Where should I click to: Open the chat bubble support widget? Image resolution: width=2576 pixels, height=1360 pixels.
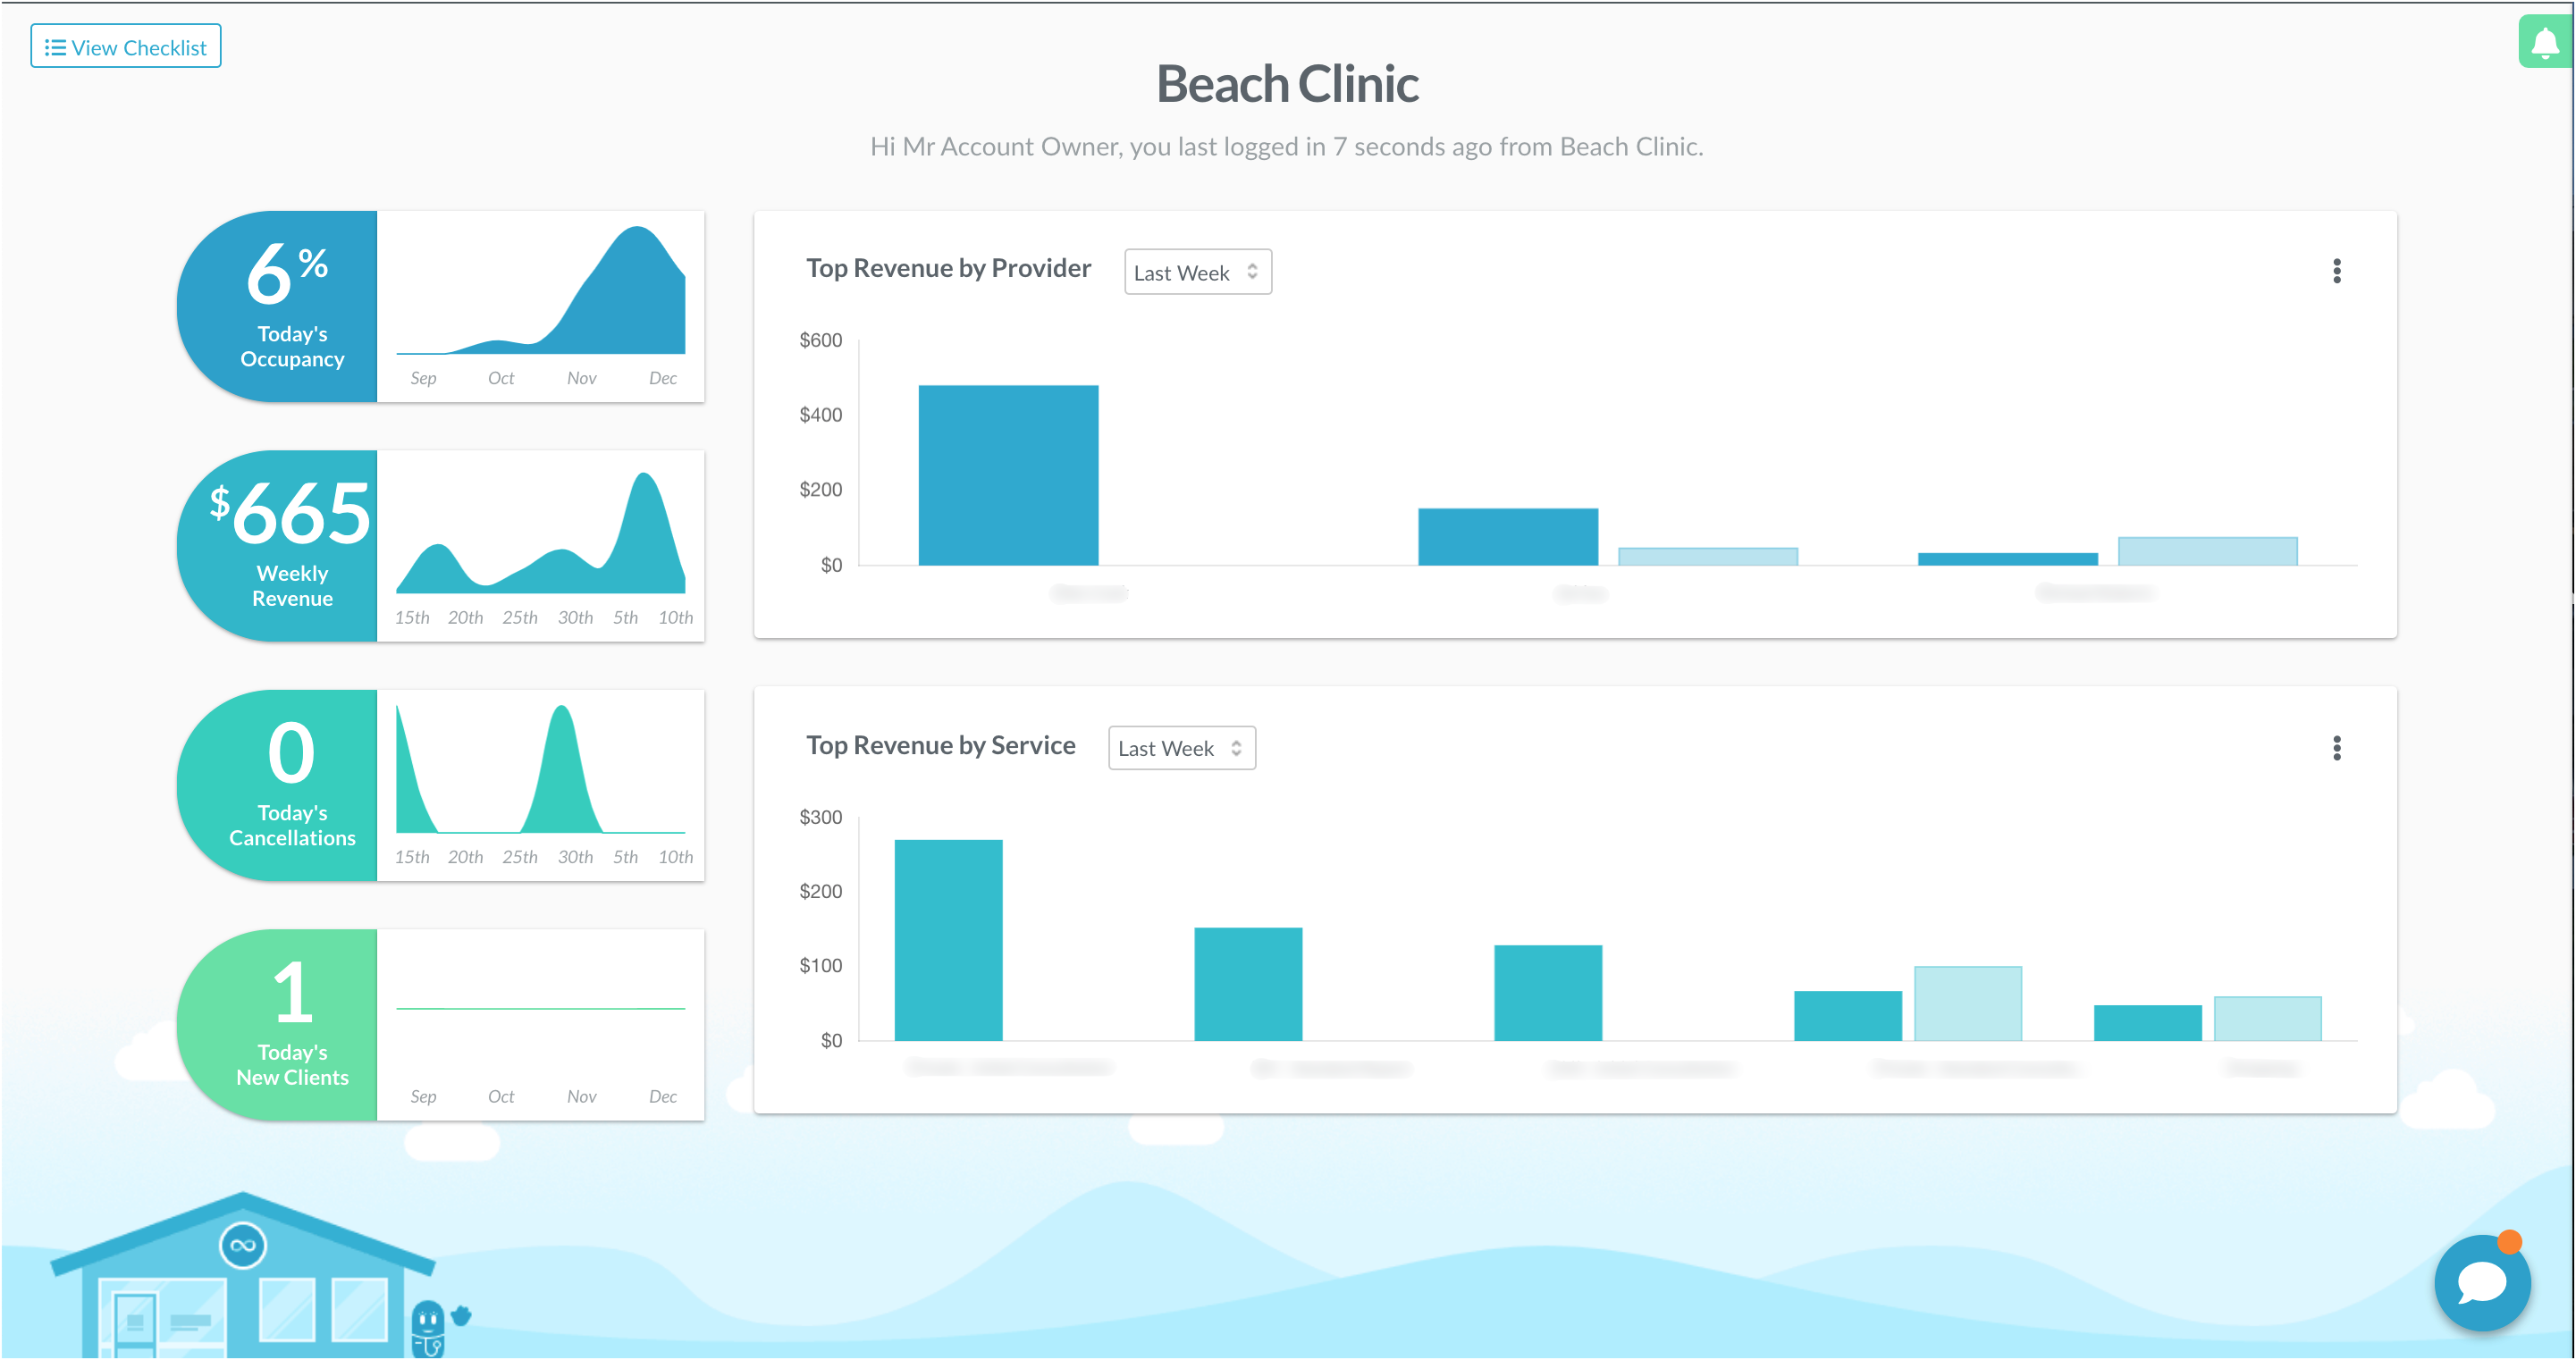tap(2482, 1283)
